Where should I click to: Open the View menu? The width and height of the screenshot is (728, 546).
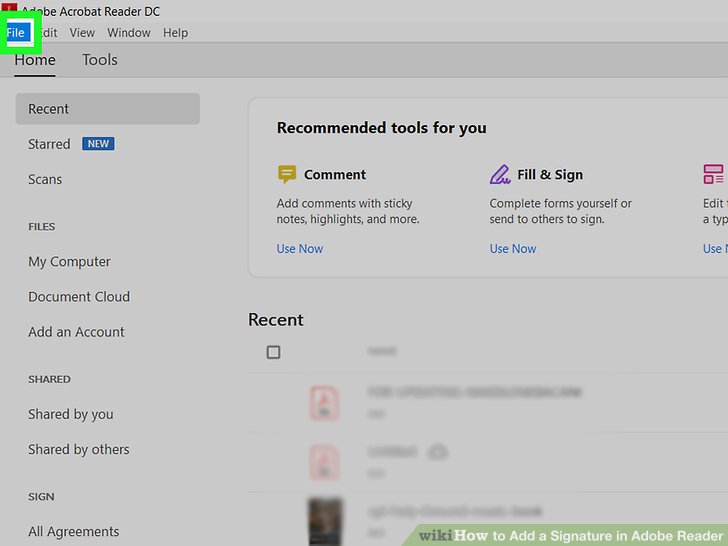tap(82, 32)
